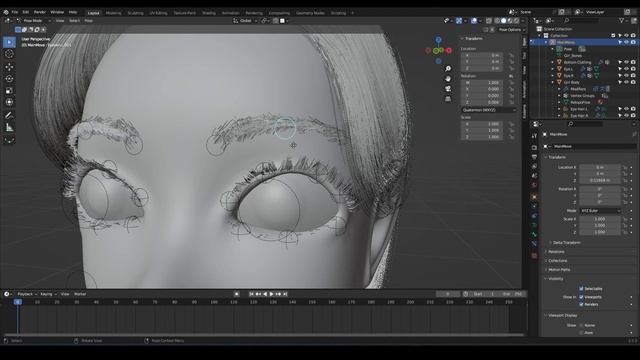Screen dimensions: 640x360
Task: Hide Girl Body with its eye icon
Action: (x=627, y=82)
